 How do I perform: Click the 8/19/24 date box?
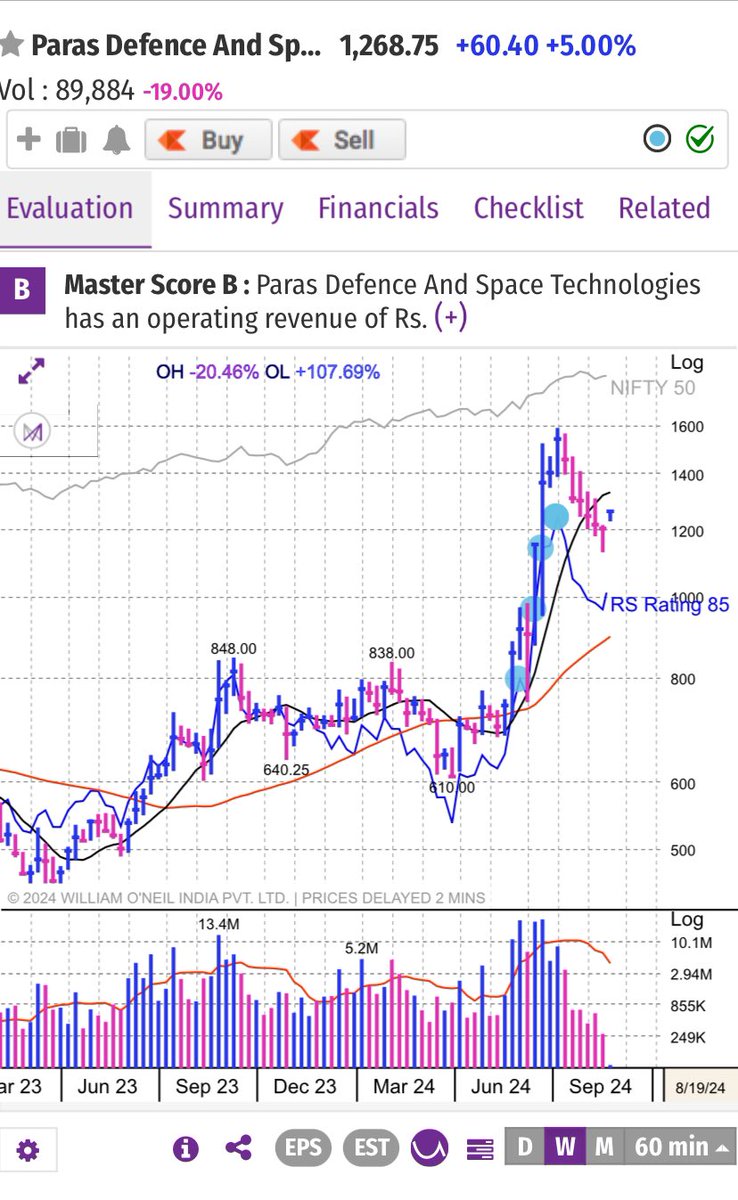pos(700,1087)
